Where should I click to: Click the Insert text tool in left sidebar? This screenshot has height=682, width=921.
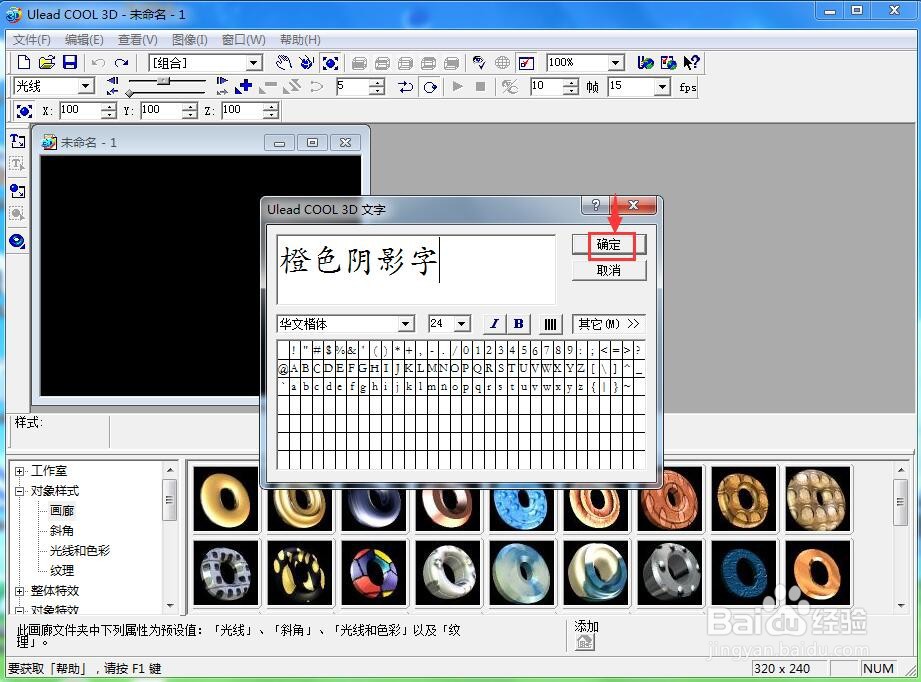click(x=18, y=140)
